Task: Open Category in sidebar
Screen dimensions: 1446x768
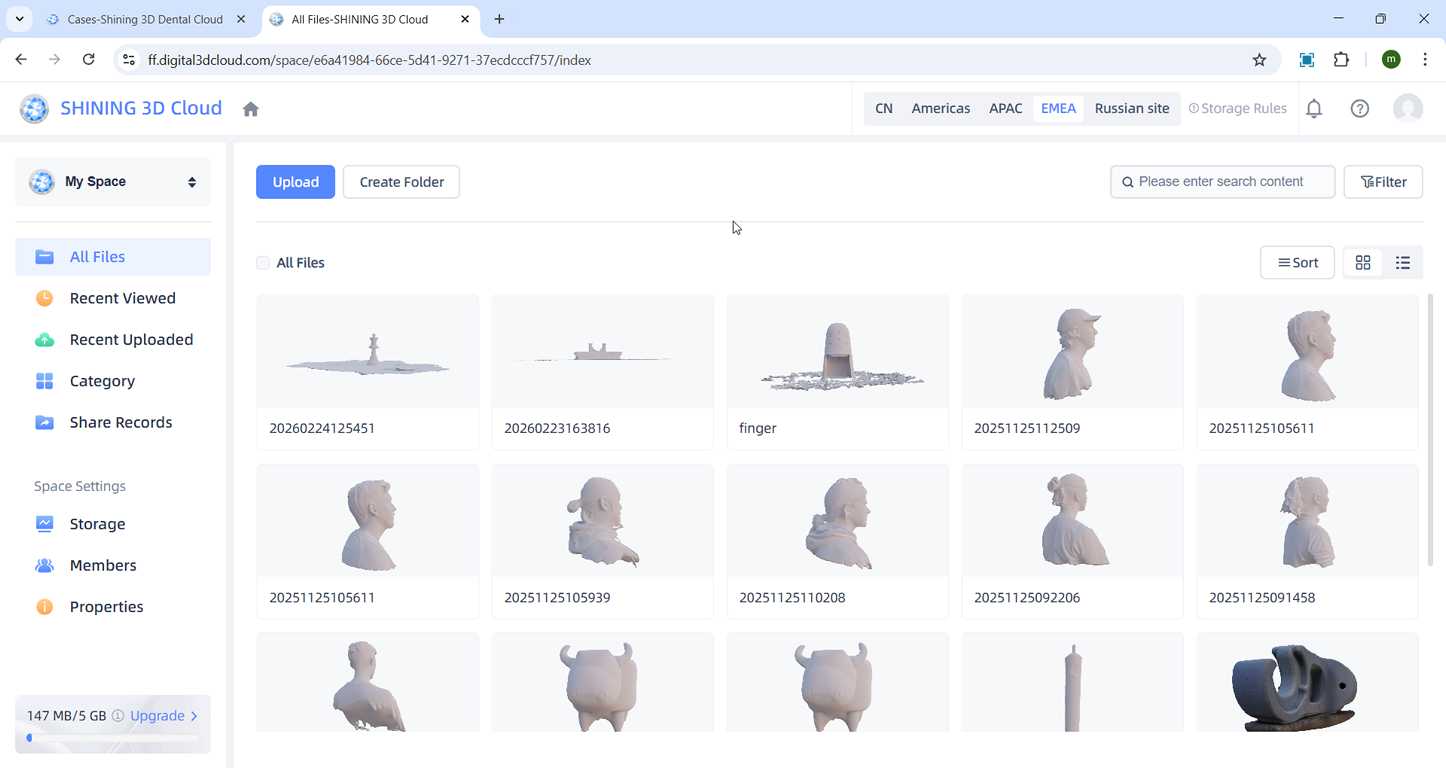Action: coord(113,381)
